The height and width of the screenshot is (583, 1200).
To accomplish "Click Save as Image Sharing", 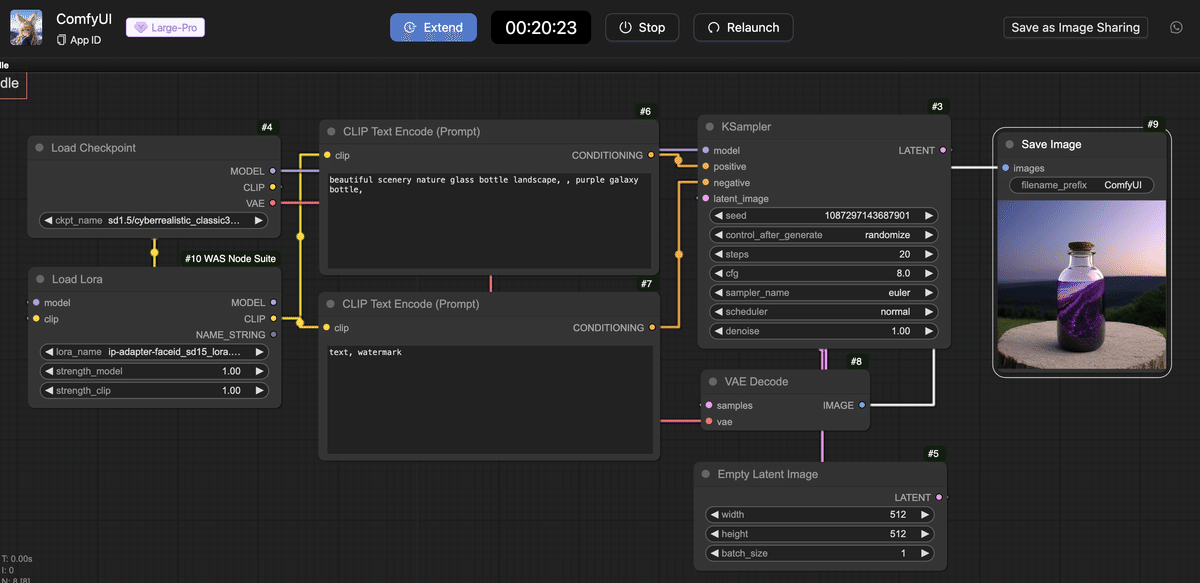I will pyautogui.click(x=1075, y=28).
